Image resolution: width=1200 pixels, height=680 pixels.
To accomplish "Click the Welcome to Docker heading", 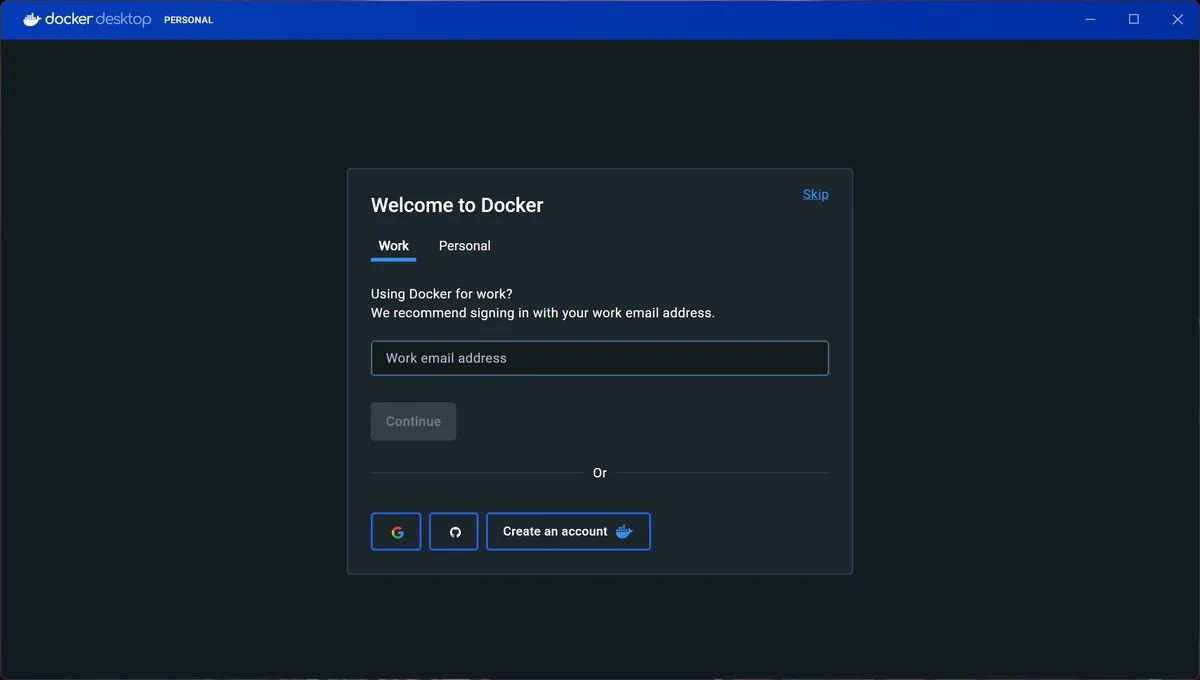I will [x=457, y=205].
